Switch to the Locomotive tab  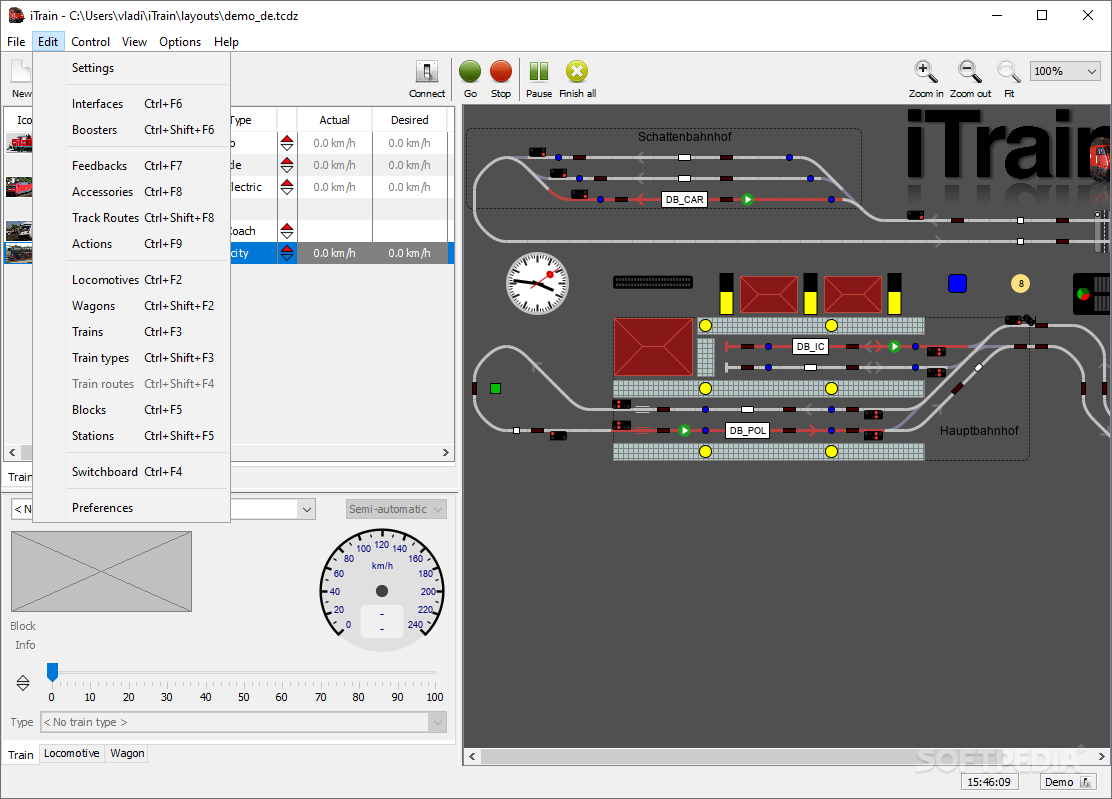point(72,754)
